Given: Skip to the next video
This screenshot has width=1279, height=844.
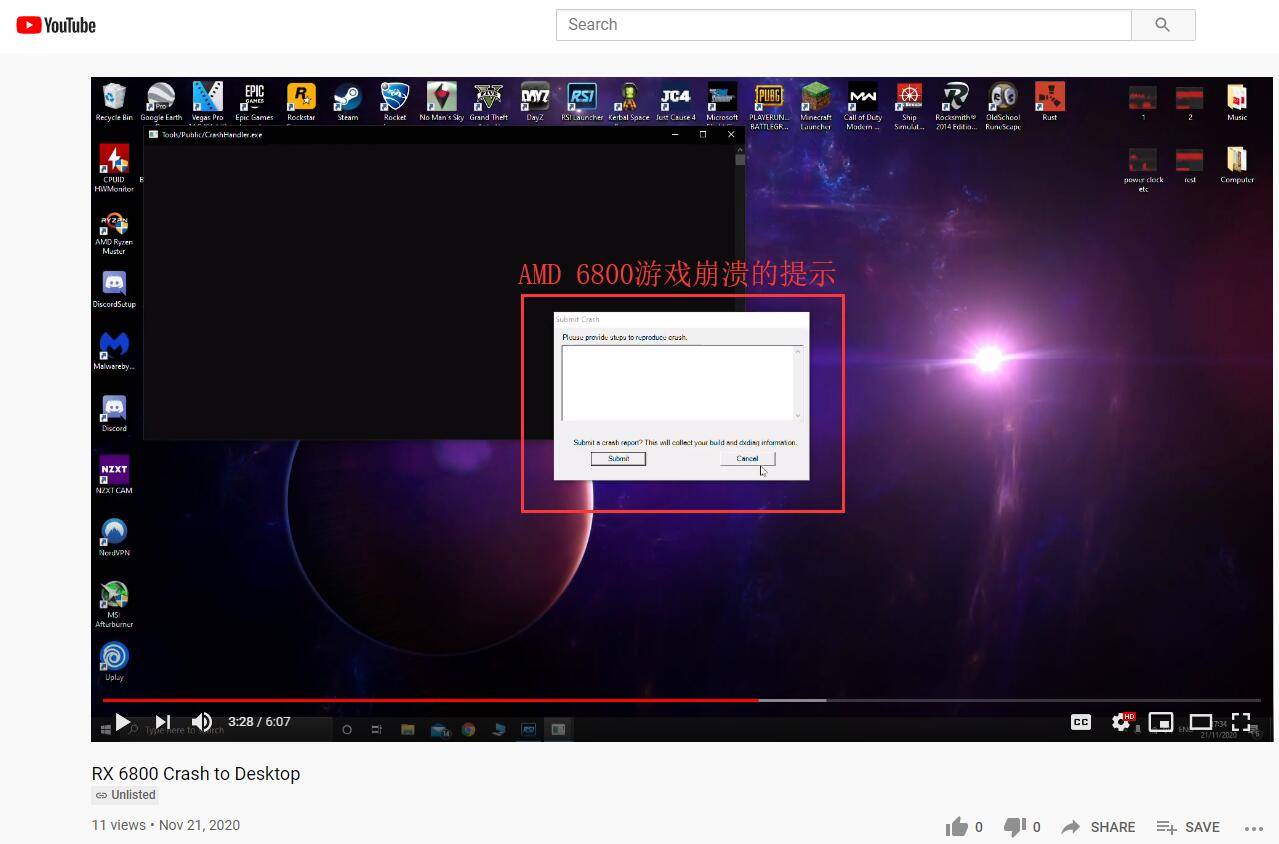Looking at the screenshot, I should pyautogui.click(x=162, y=722).
